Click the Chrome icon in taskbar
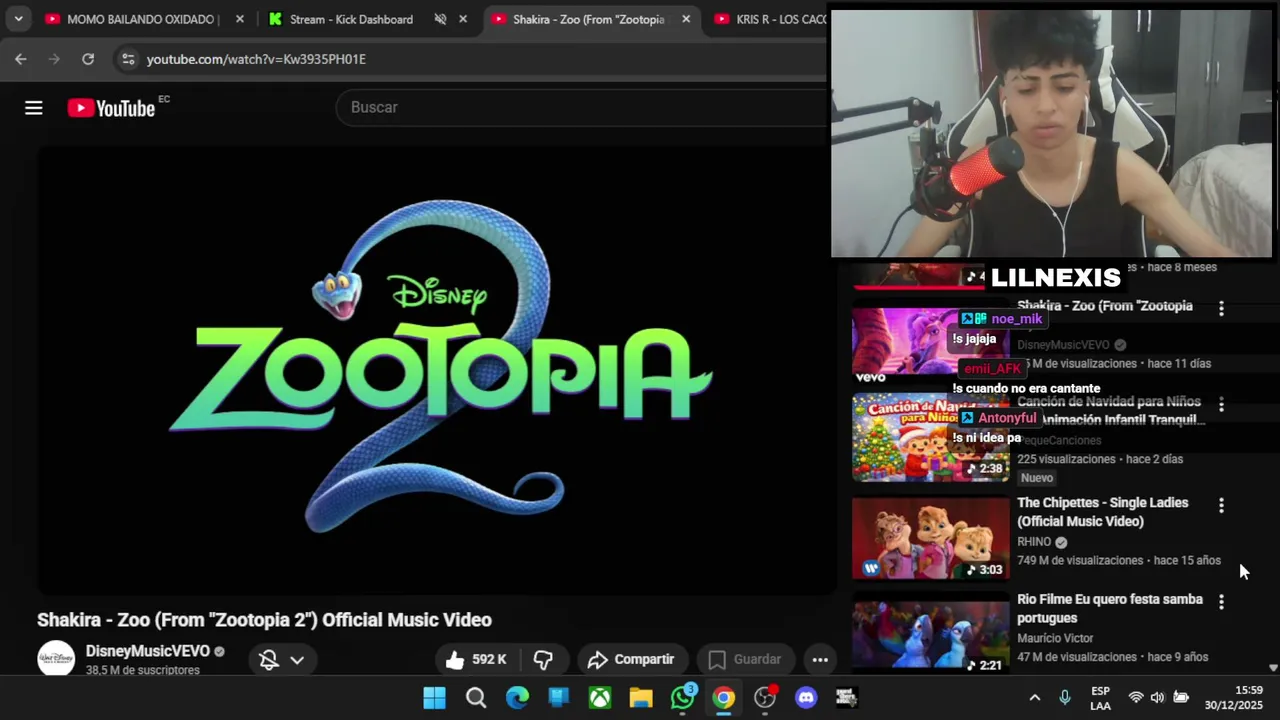 [x=723, y=698]
